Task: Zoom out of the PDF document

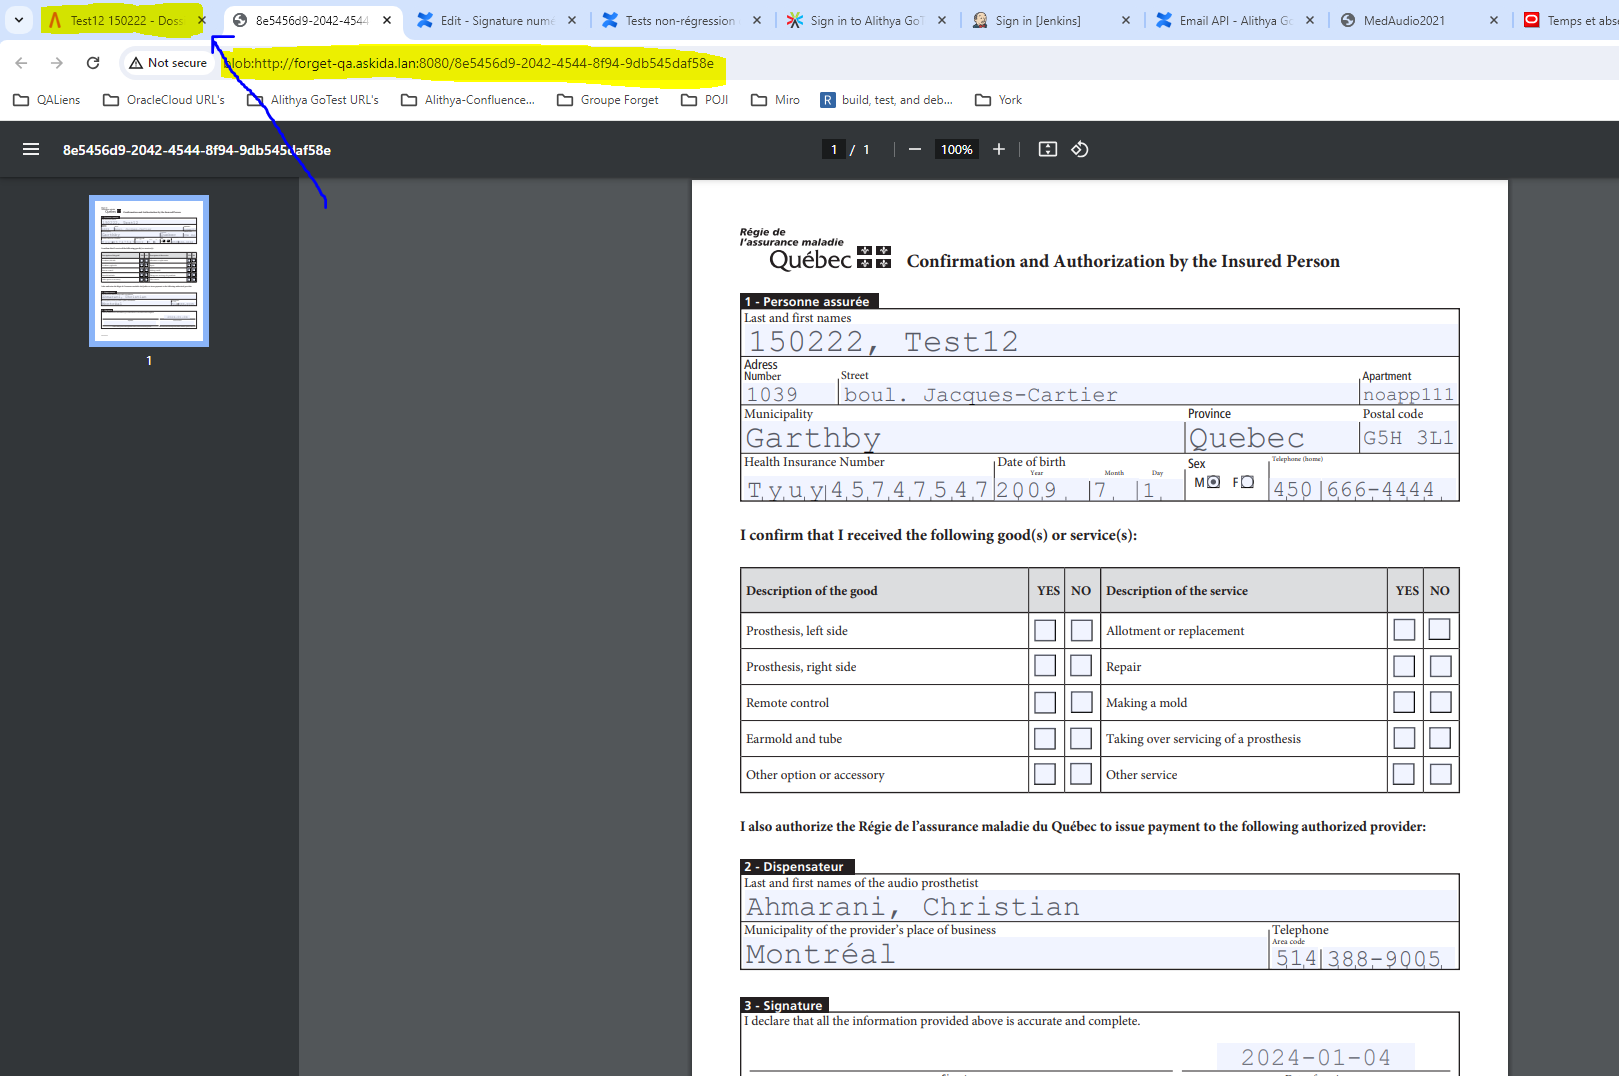Action: coord(913,149)
